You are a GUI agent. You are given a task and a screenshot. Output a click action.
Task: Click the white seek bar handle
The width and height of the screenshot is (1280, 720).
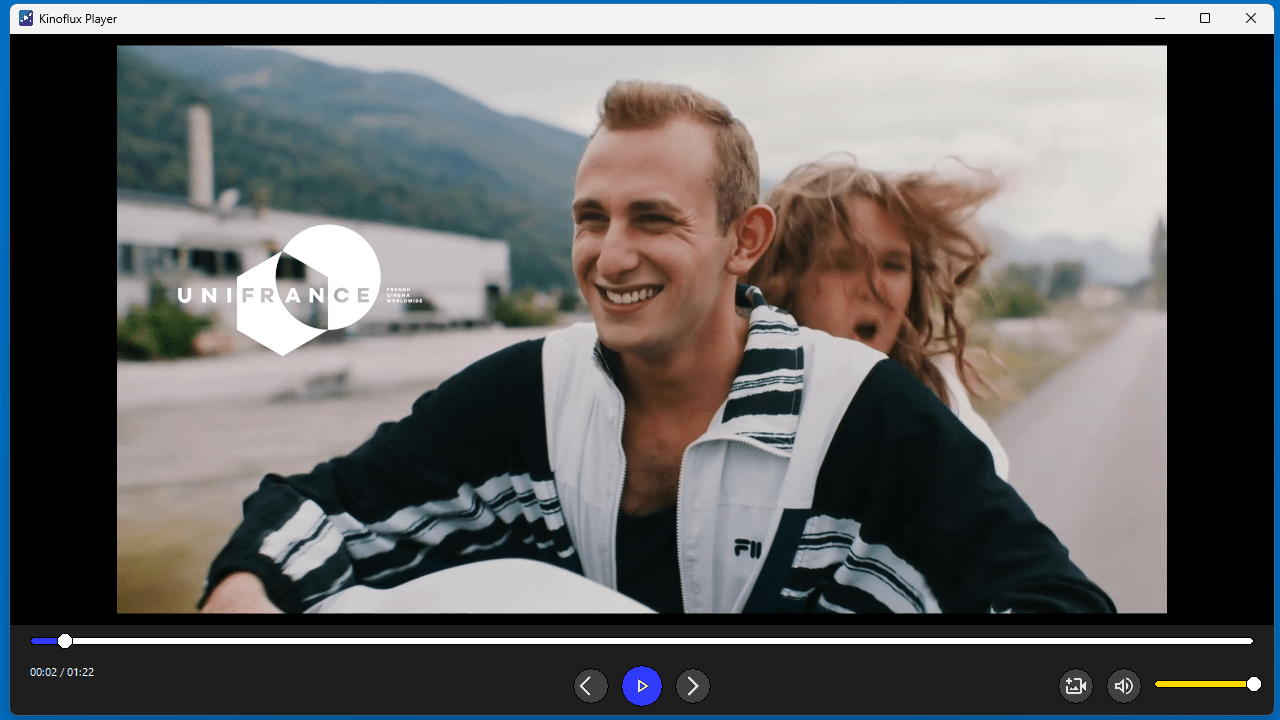pyautogui.click(x=65, y=641)
